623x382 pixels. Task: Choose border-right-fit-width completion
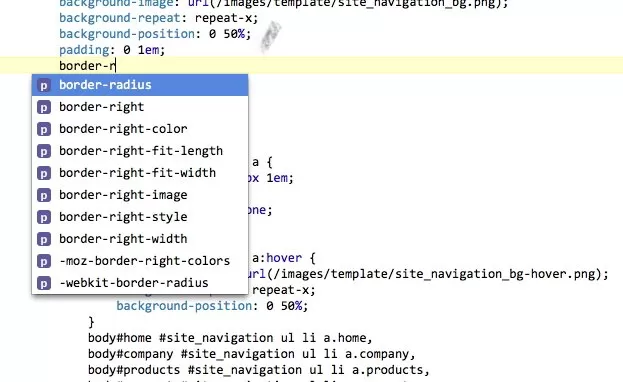pyautogui.click(x=140, y=173)
